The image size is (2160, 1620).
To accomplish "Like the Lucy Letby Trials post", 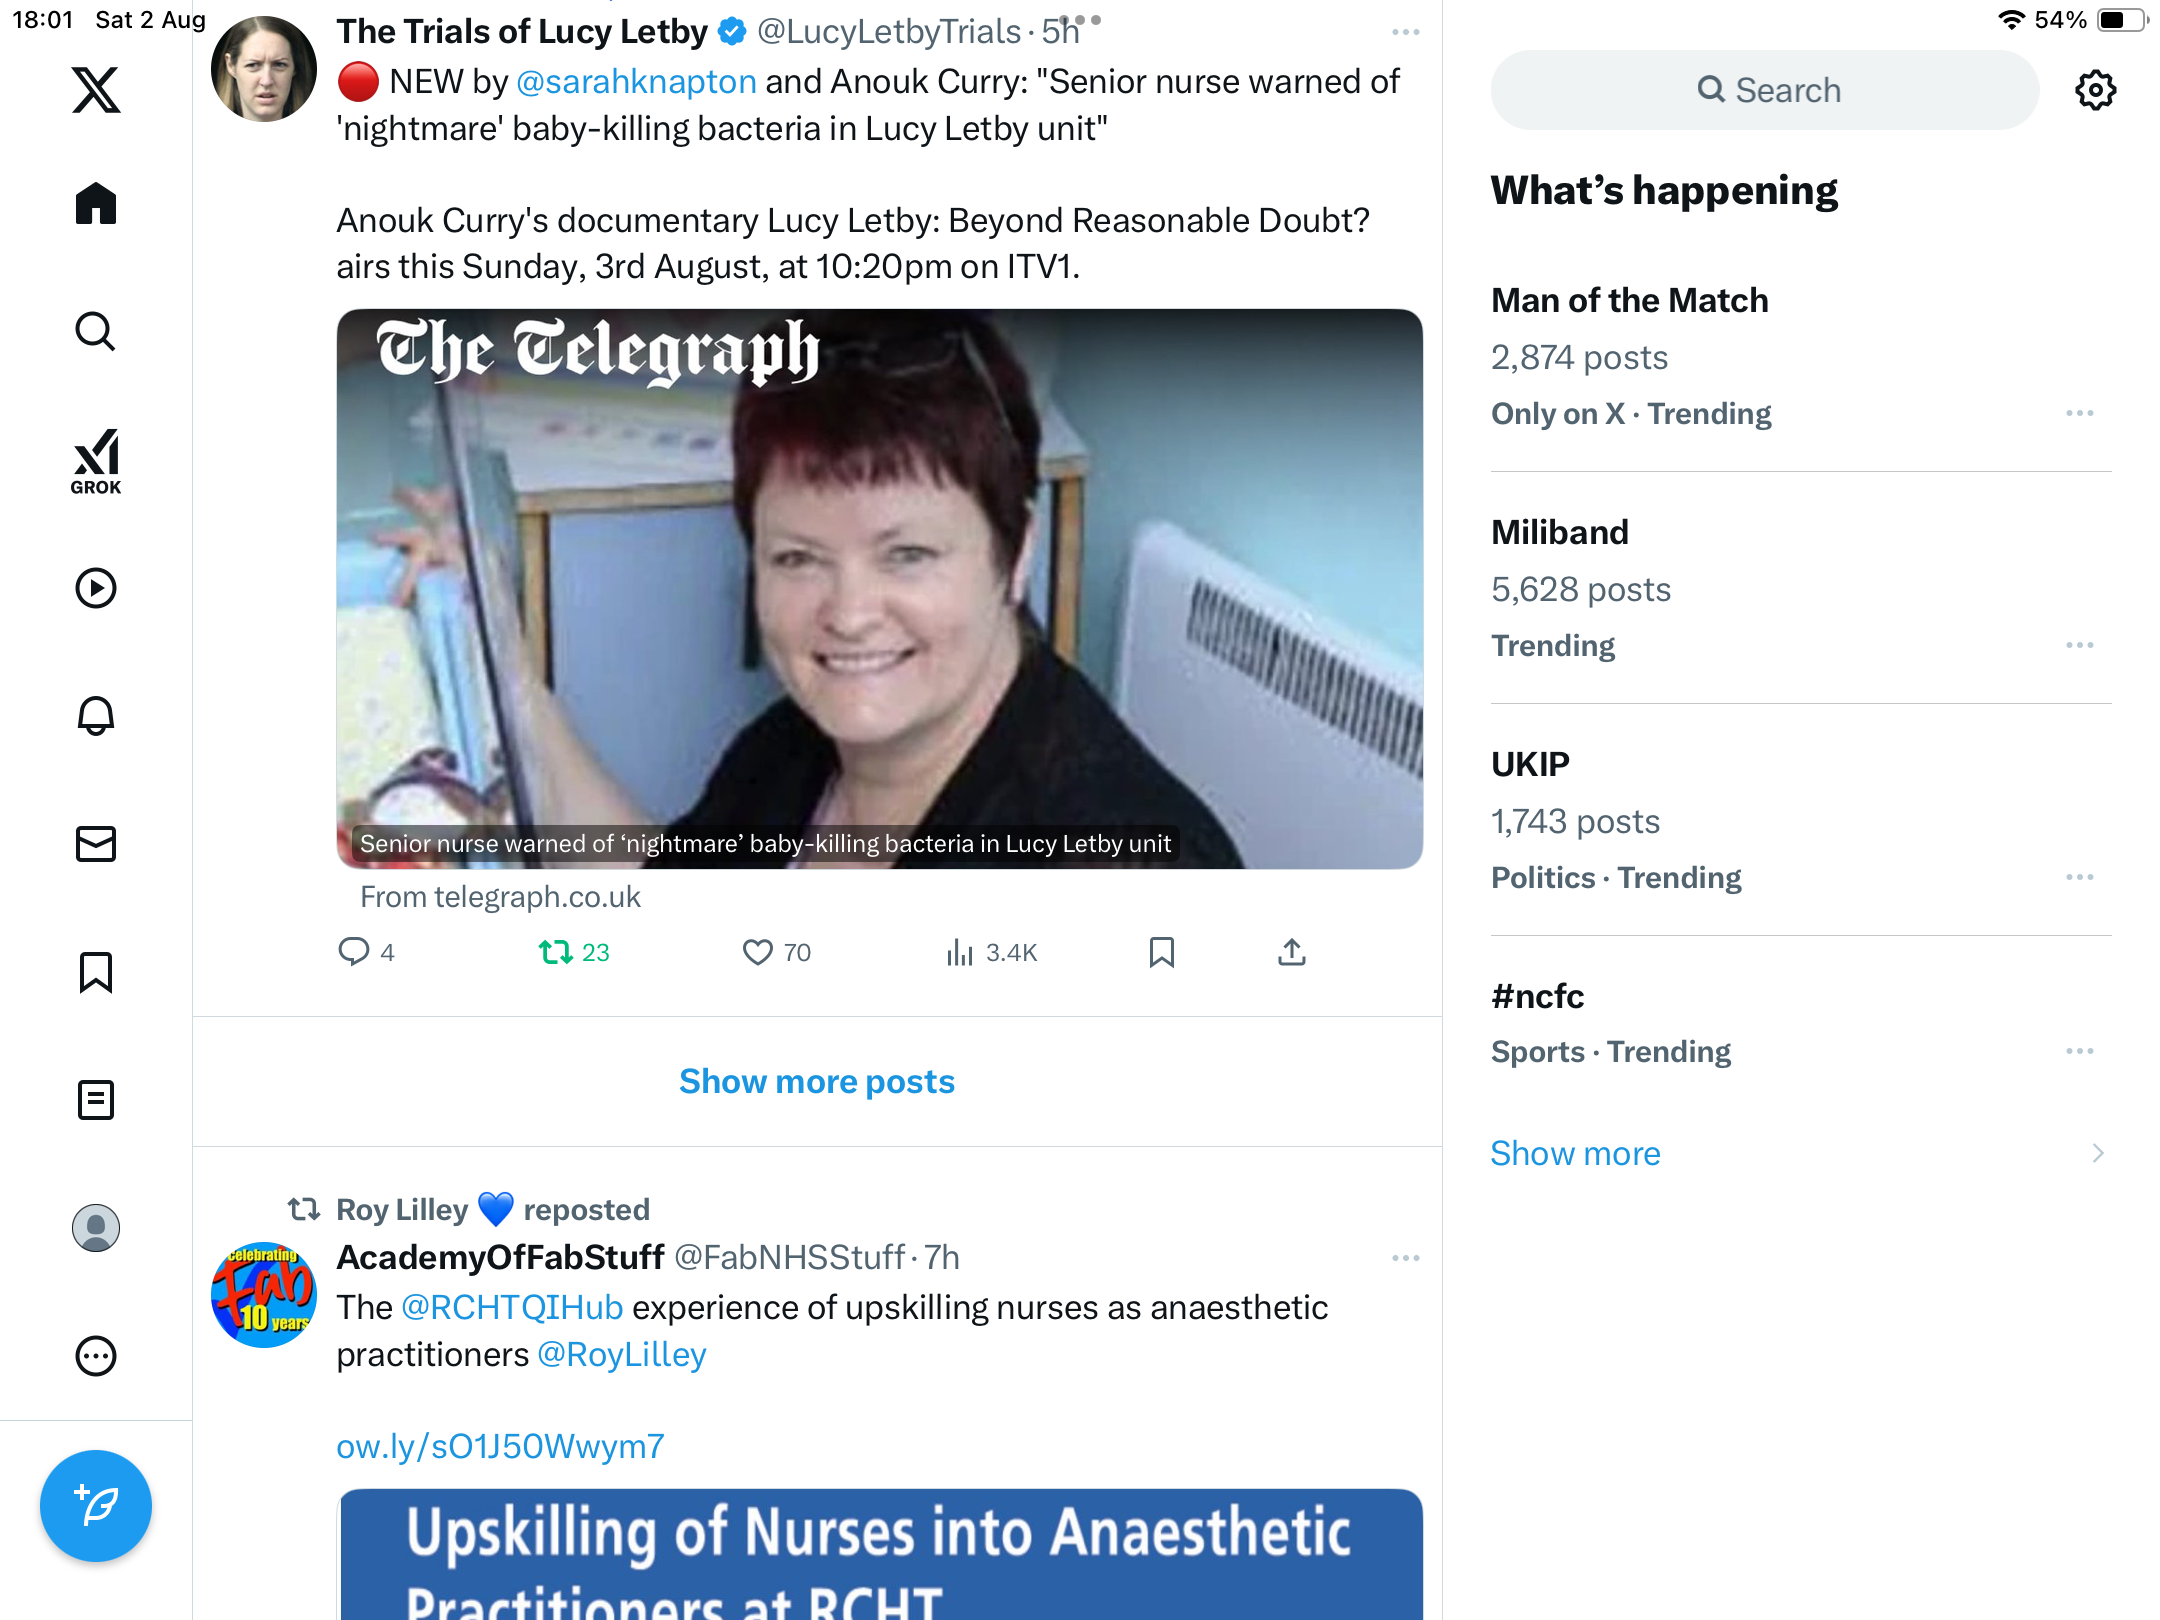I will (x=777, y=952).
